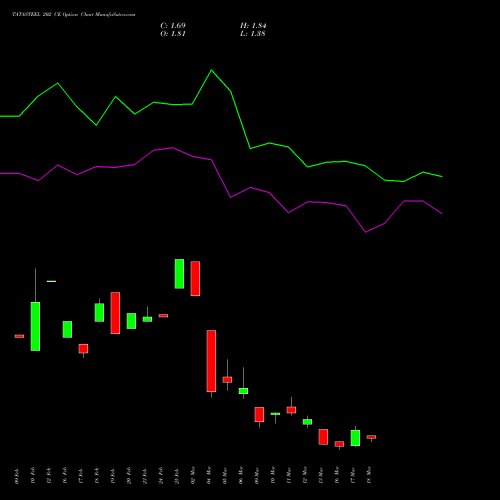
Task: Click the 25 Feb date label
Action: click(177, 476)
